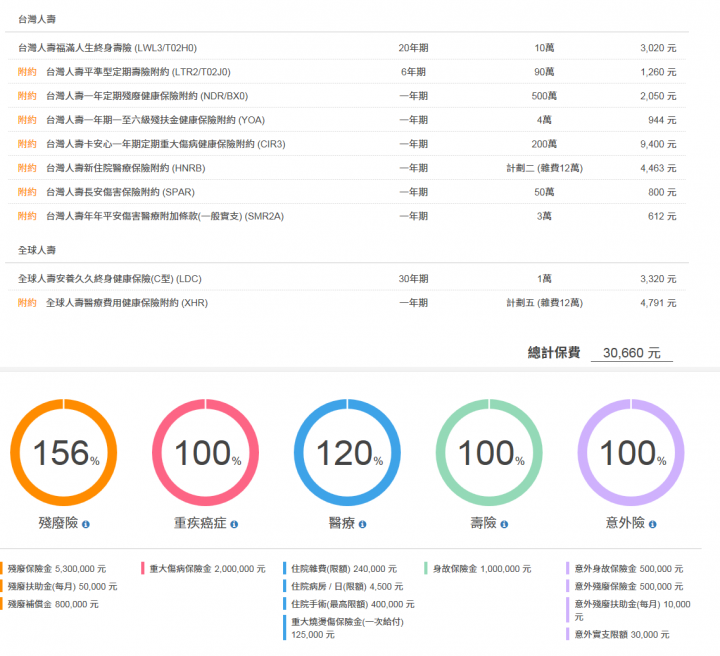Click the 台灣人壽 section heading
The height and width of the screenshot is (656, 720).
[x=37, y=19]
